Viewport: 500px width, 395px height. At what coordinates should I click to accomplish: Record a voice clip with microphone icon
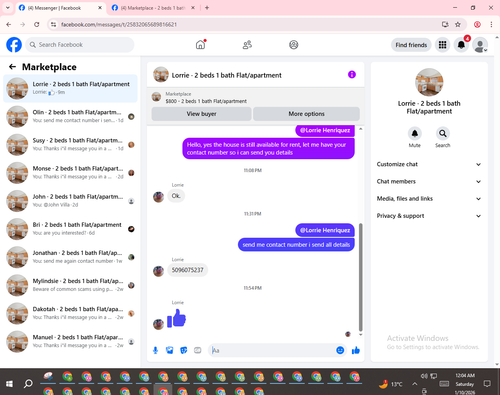coord(155,350)
